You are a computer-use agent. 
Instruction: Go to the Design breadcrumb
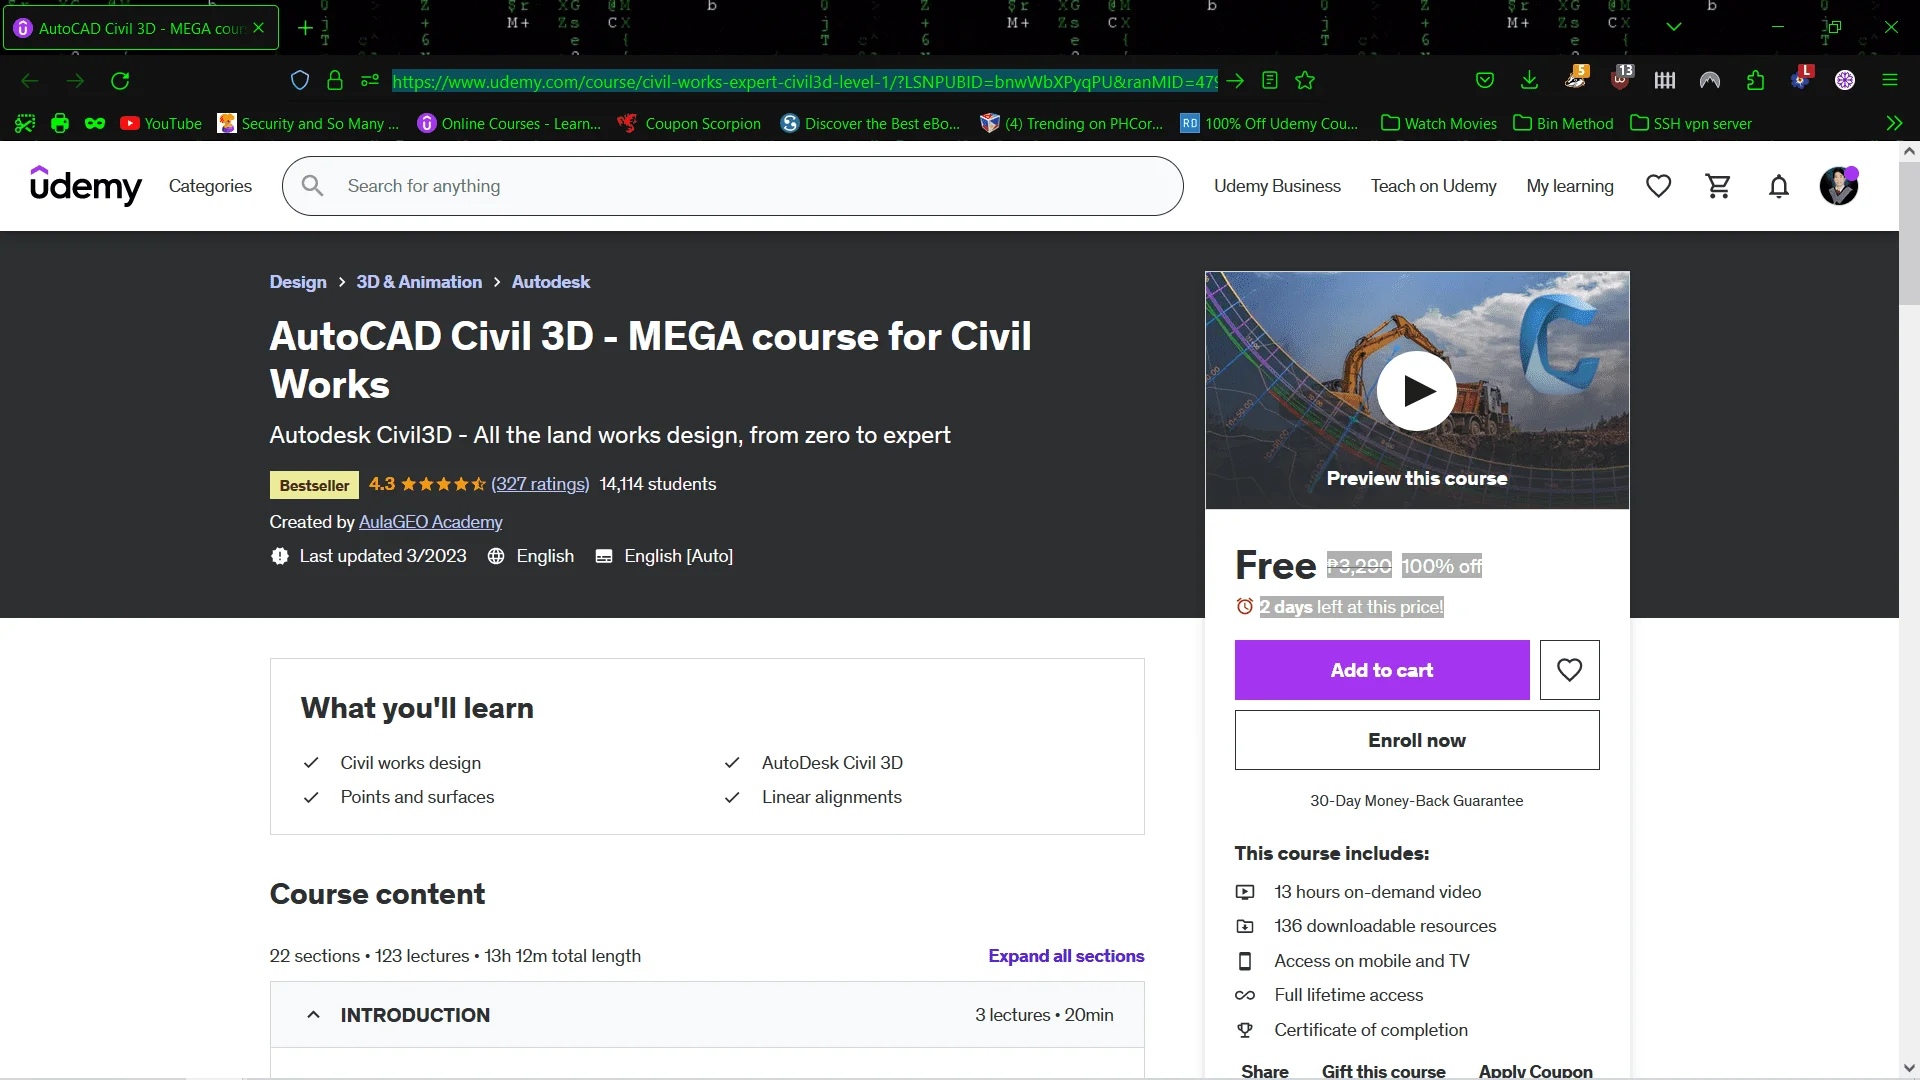point(298,282)
